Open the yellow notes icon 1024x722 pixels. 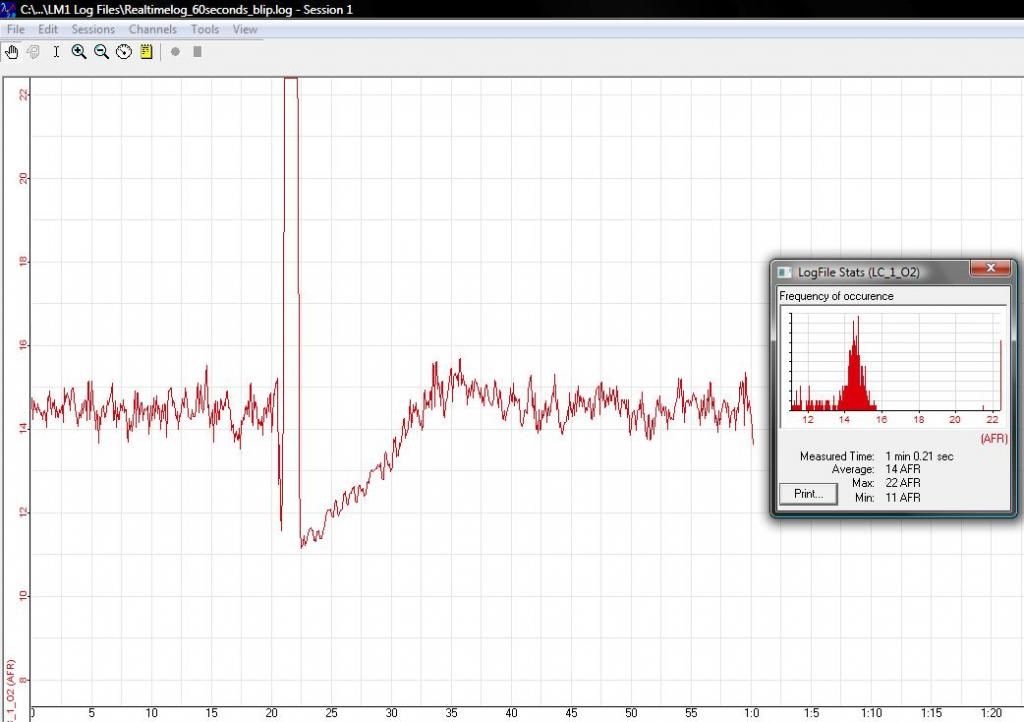[x=146, y=51]
